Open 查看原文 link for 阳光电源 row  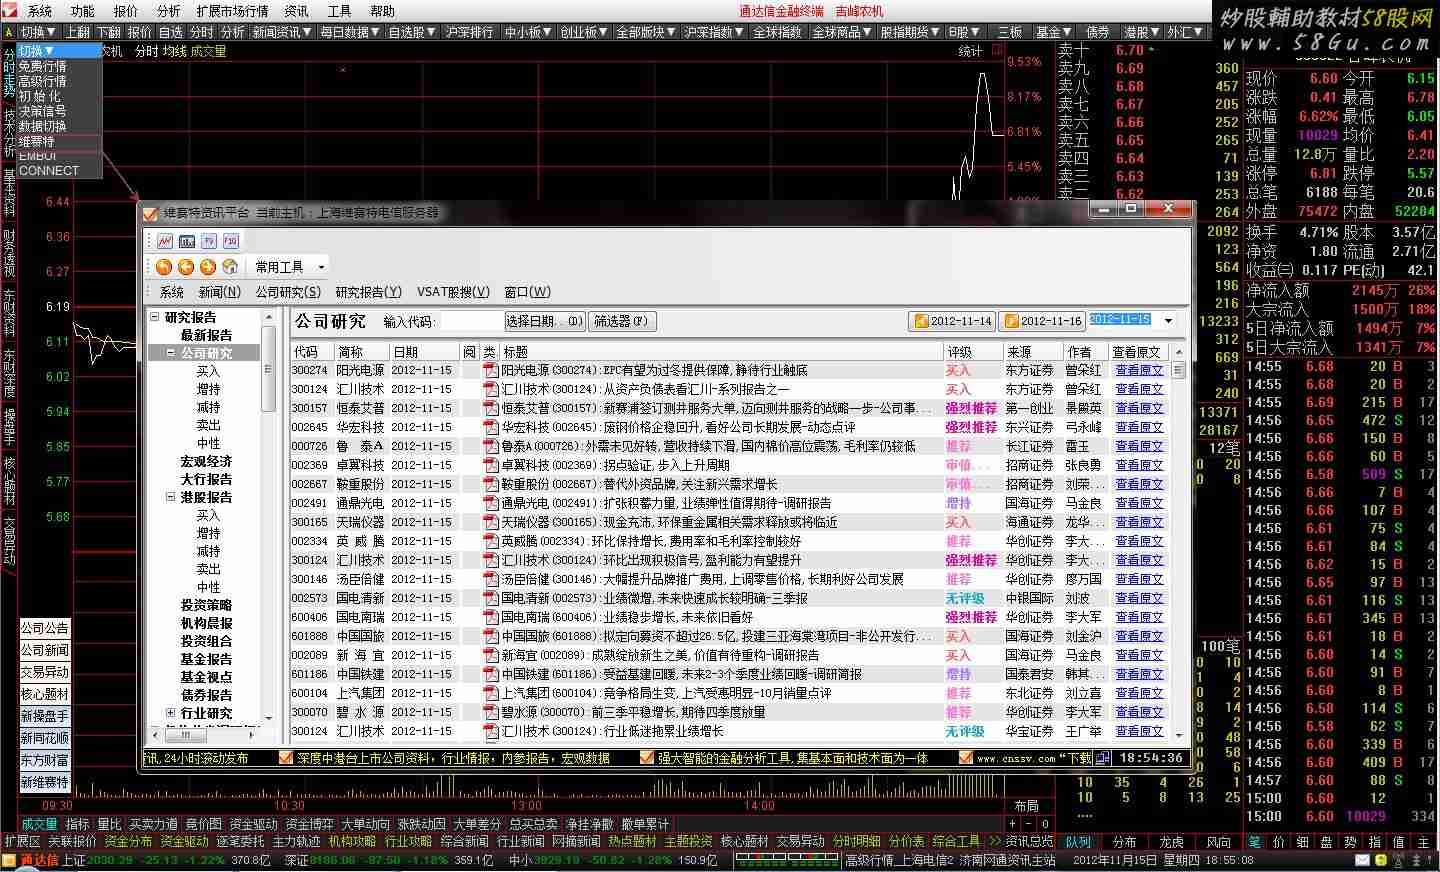1139,370
